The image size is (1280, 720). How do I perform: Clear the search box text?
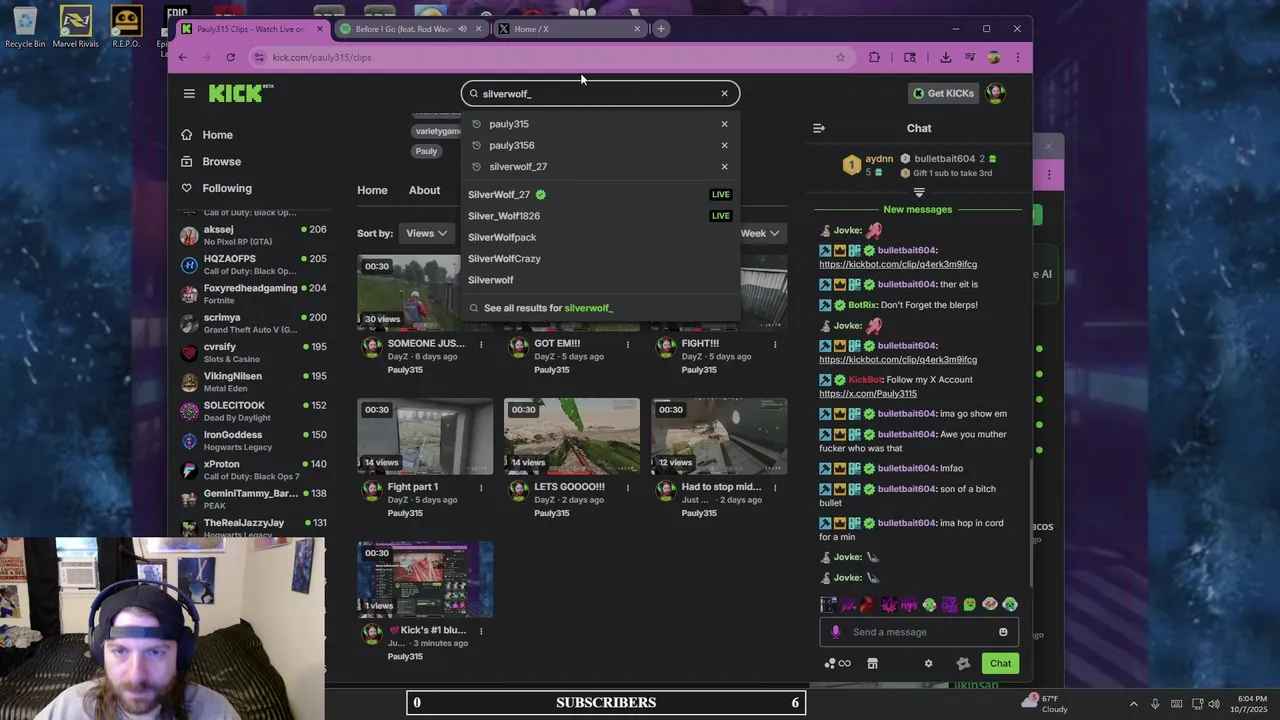click(x=724, y=93)
